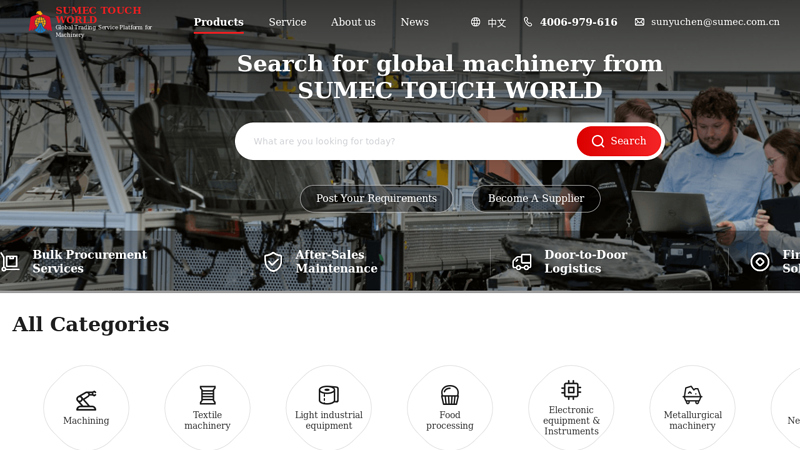Open After-Sales Maintenance text link
This screenshot has width=800, height=450.
(336, 262)
